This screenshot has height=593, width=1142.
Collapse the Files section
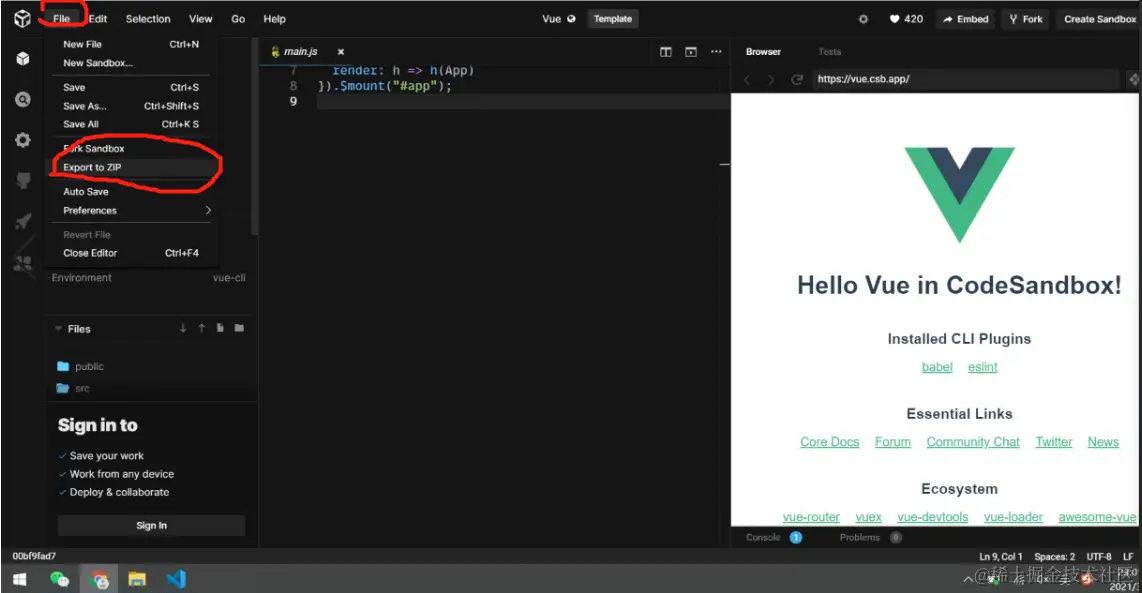pos(58,329)
